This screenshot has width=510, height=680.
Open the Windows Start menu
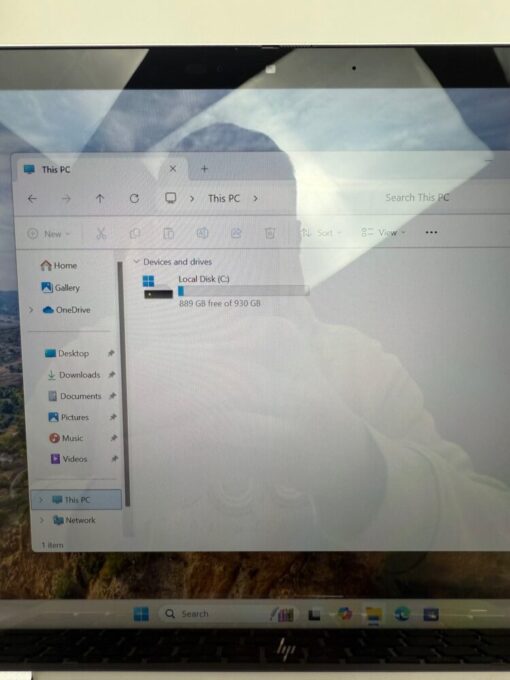coord(141,614)
